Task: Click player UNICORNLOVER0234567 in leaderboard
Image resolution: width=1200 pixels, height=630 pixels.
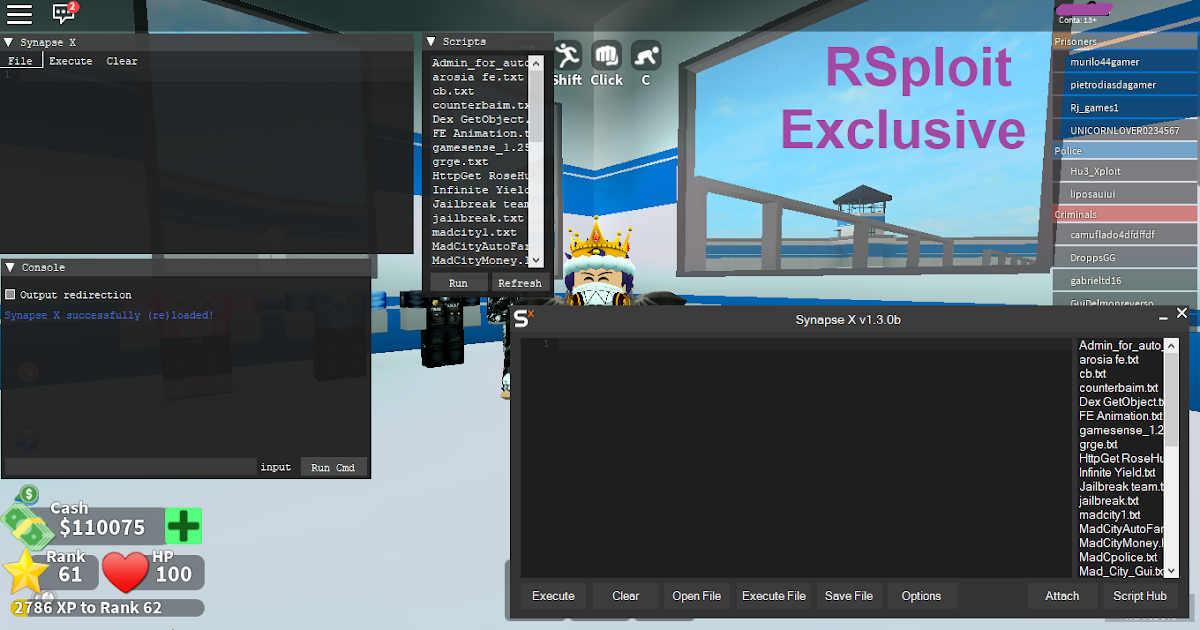Action: coord(1125,130)
